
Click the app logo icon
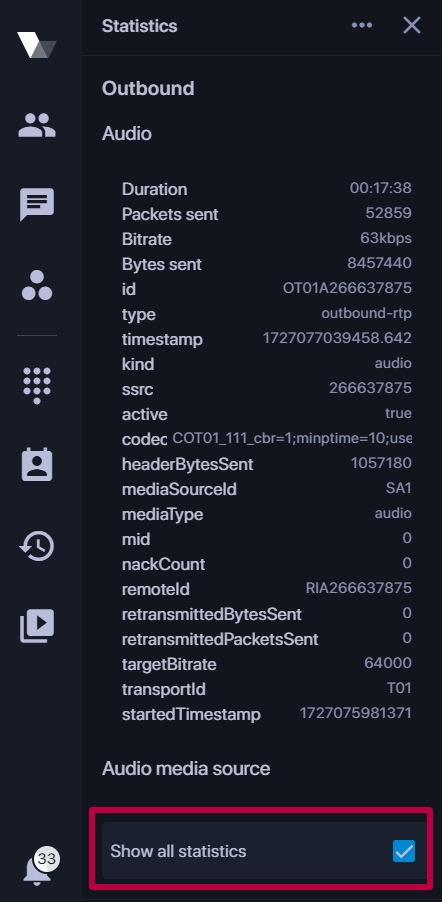click(x=37, y=45)
